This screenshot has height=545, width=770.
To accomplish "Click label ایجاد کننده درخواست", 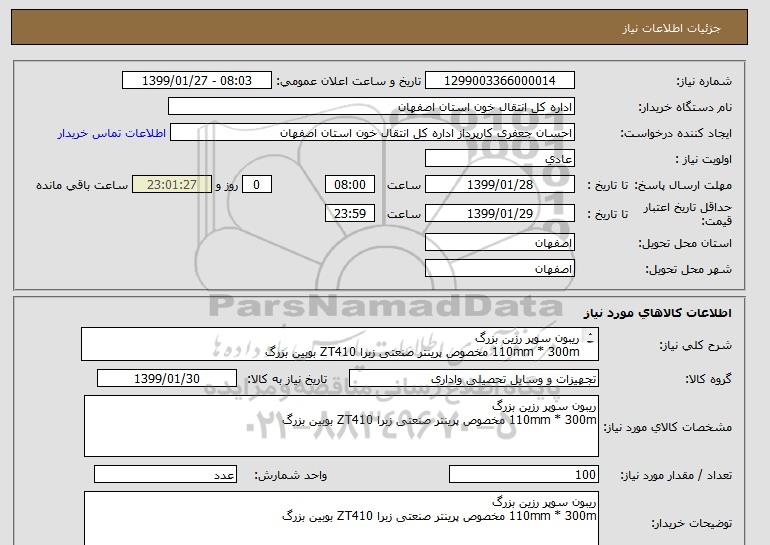I will (676, 133).
